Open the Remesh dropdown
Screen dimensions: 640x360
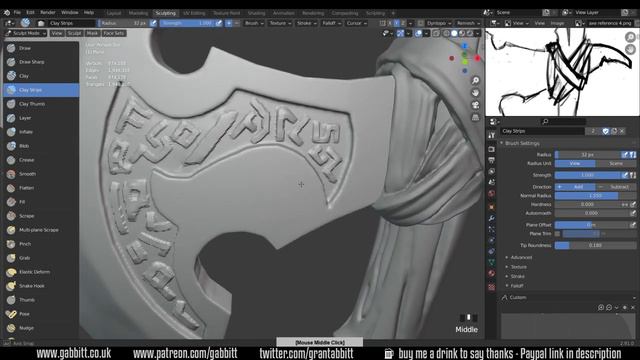(x=467, y=23)
